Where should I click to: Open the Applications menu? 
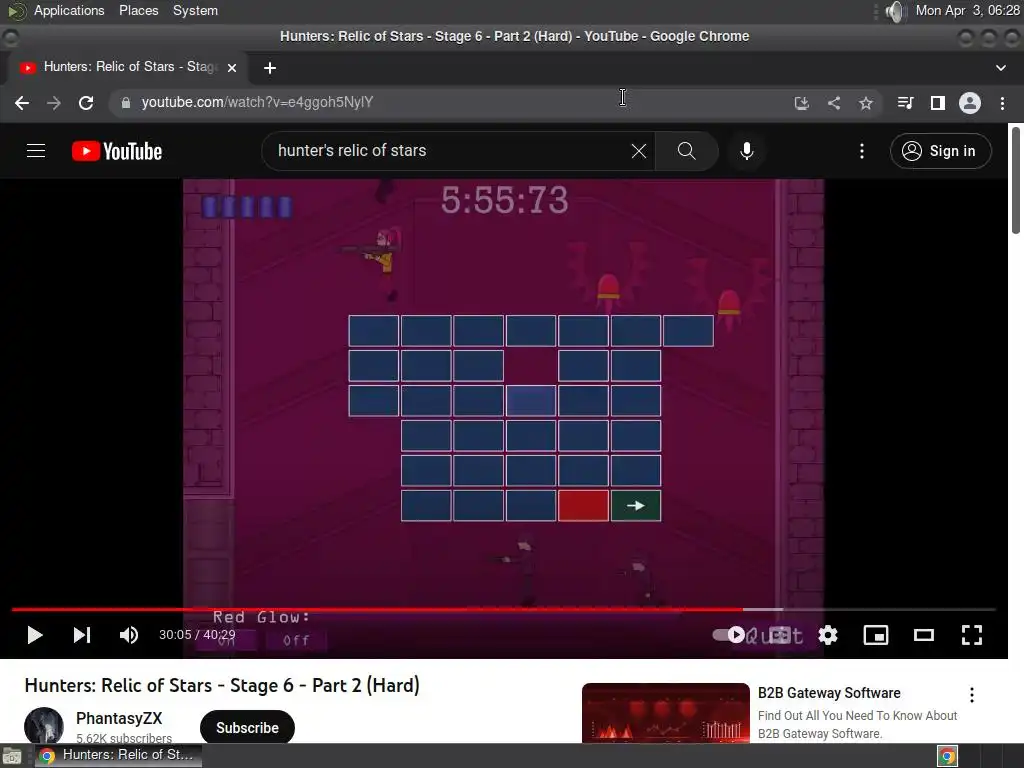tap(69, 10)
